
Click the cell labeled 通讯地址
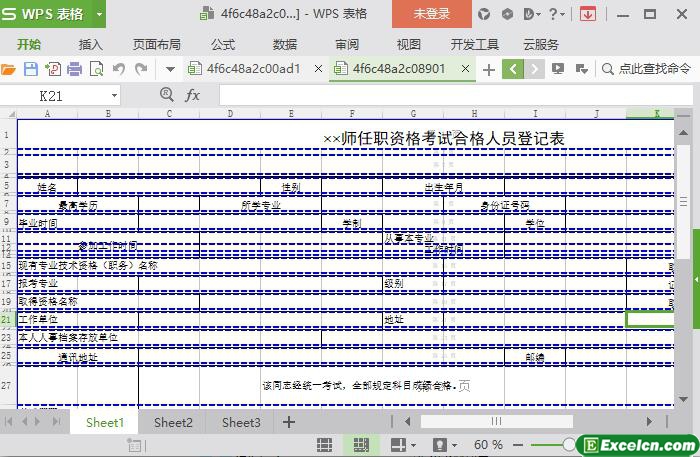coord(78,357)
